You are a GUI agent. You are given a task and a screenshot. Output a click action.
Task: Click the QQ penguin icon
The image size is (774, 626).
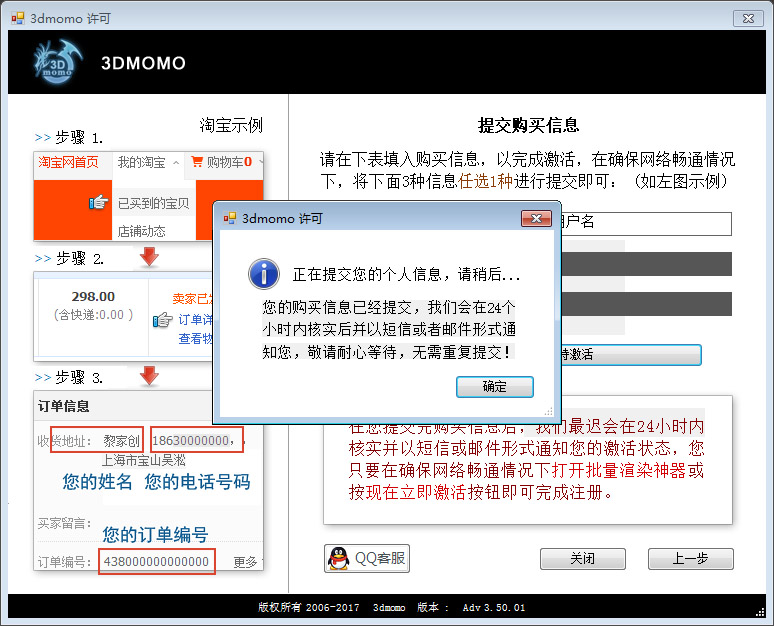point(339,558)
